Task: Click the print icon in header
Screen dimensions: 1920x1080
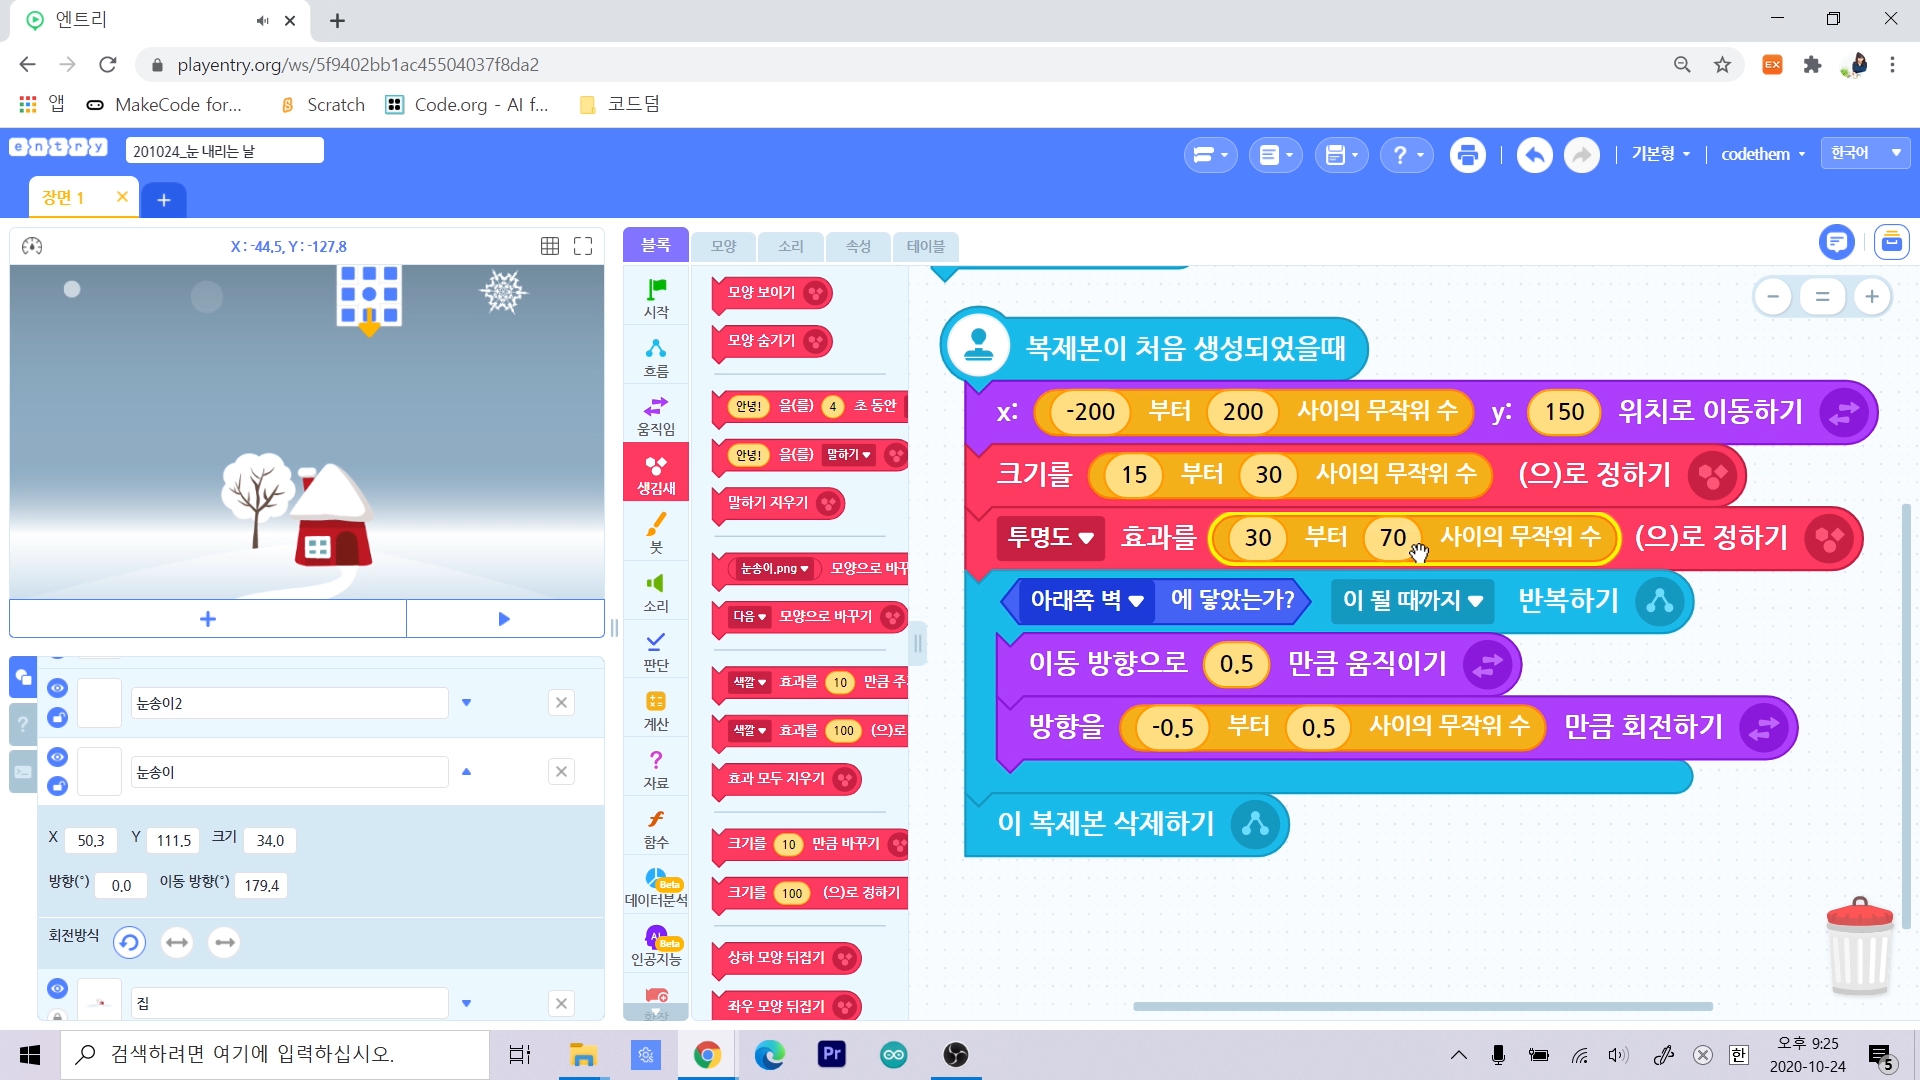Action: tap(1467, 155)
